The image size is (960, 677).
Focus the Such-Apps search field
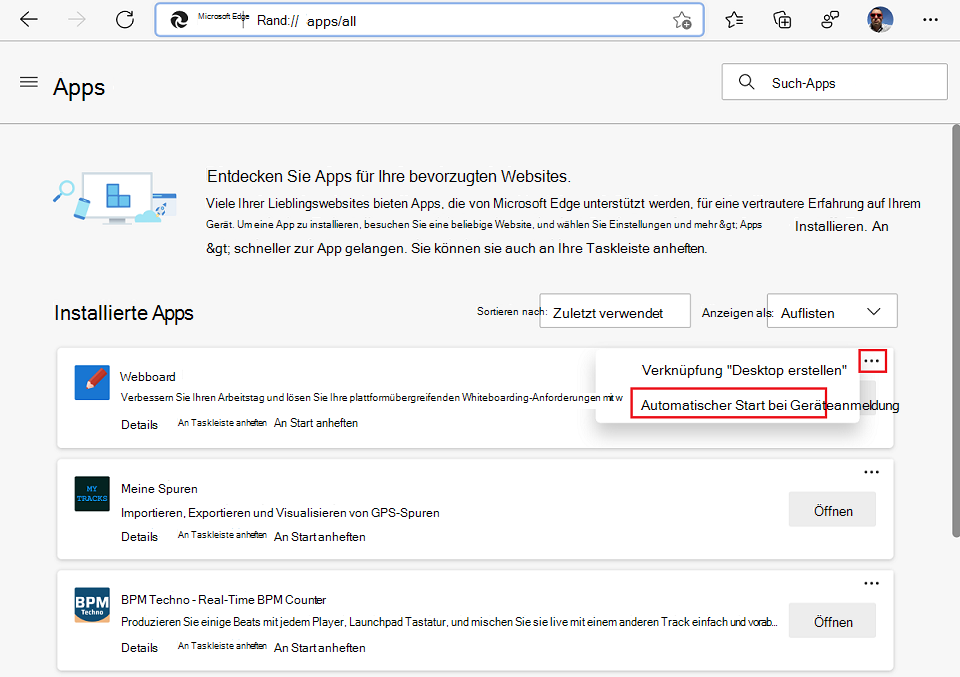834,81
